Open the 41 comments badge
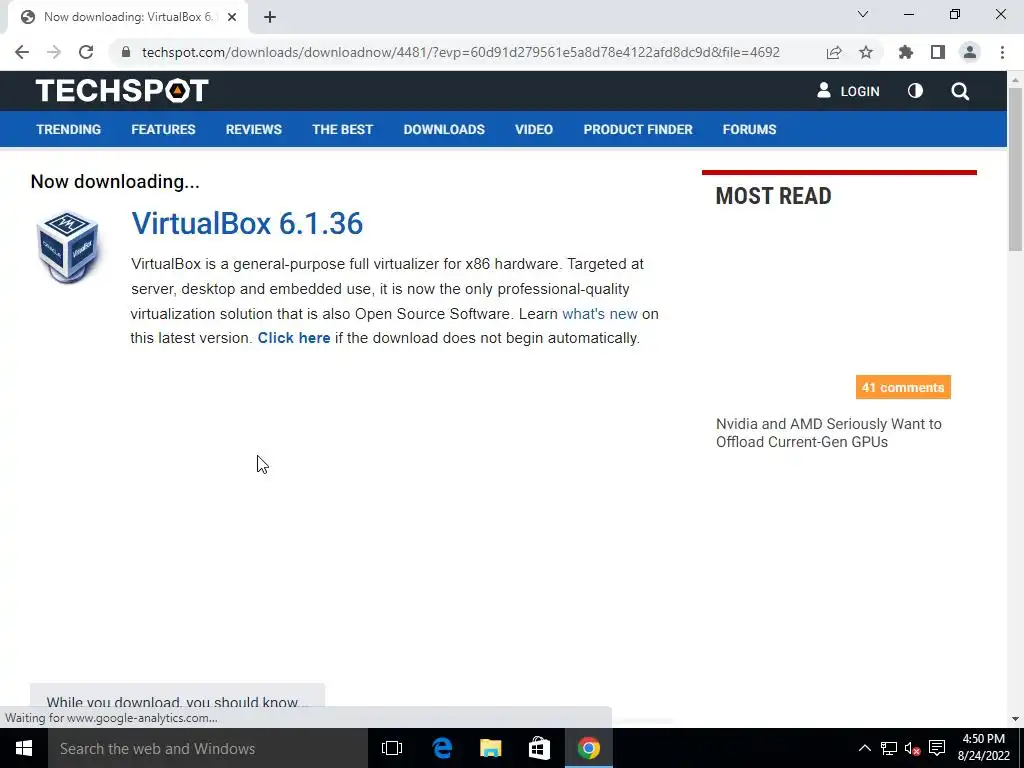1024x768 pixels. tap(903, 387)
